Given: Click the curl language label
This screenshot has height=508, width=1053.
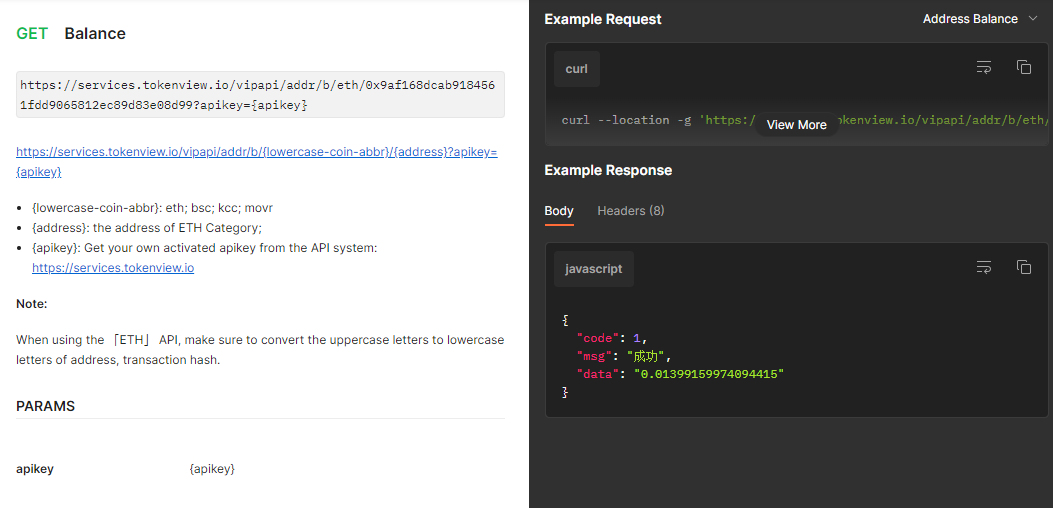Looking at the screenshot, I should [577, 69].
